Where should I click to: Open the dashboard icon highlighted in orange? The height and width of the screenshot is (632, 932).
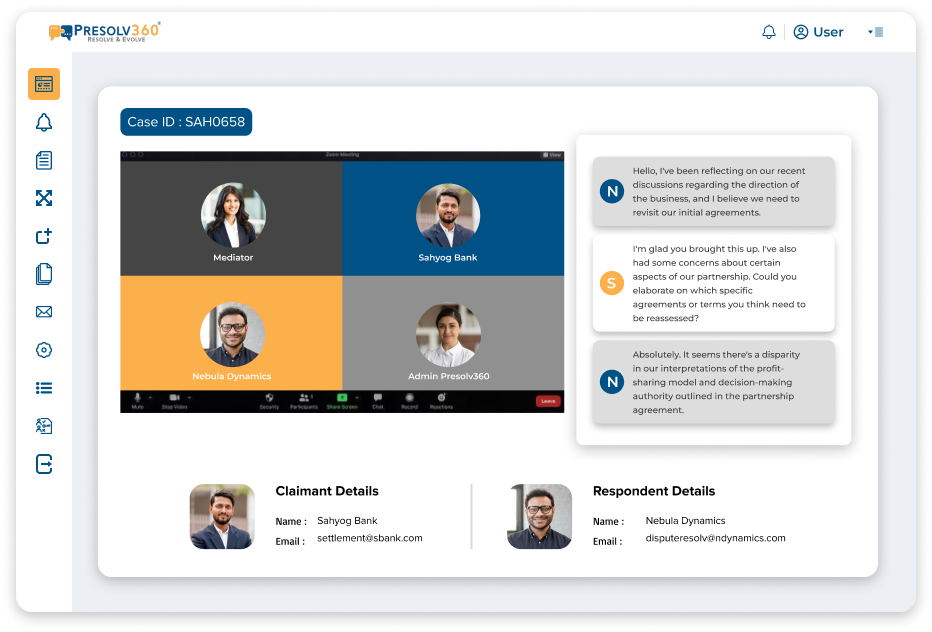point(44,84)
